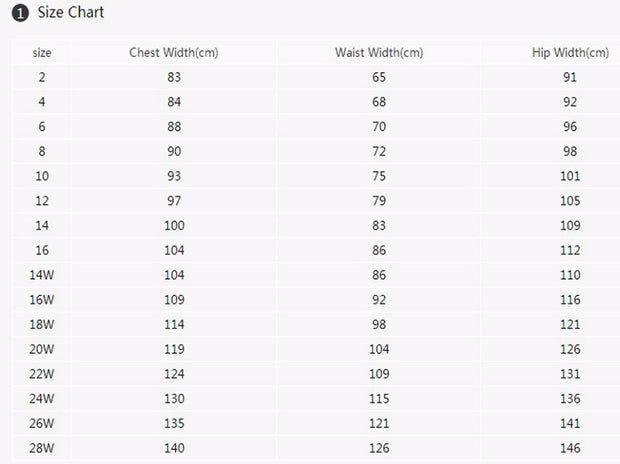The image size is (620, 464).
Task: Select the Hip Width(cm) column header
Action: (x=570, y=53)
